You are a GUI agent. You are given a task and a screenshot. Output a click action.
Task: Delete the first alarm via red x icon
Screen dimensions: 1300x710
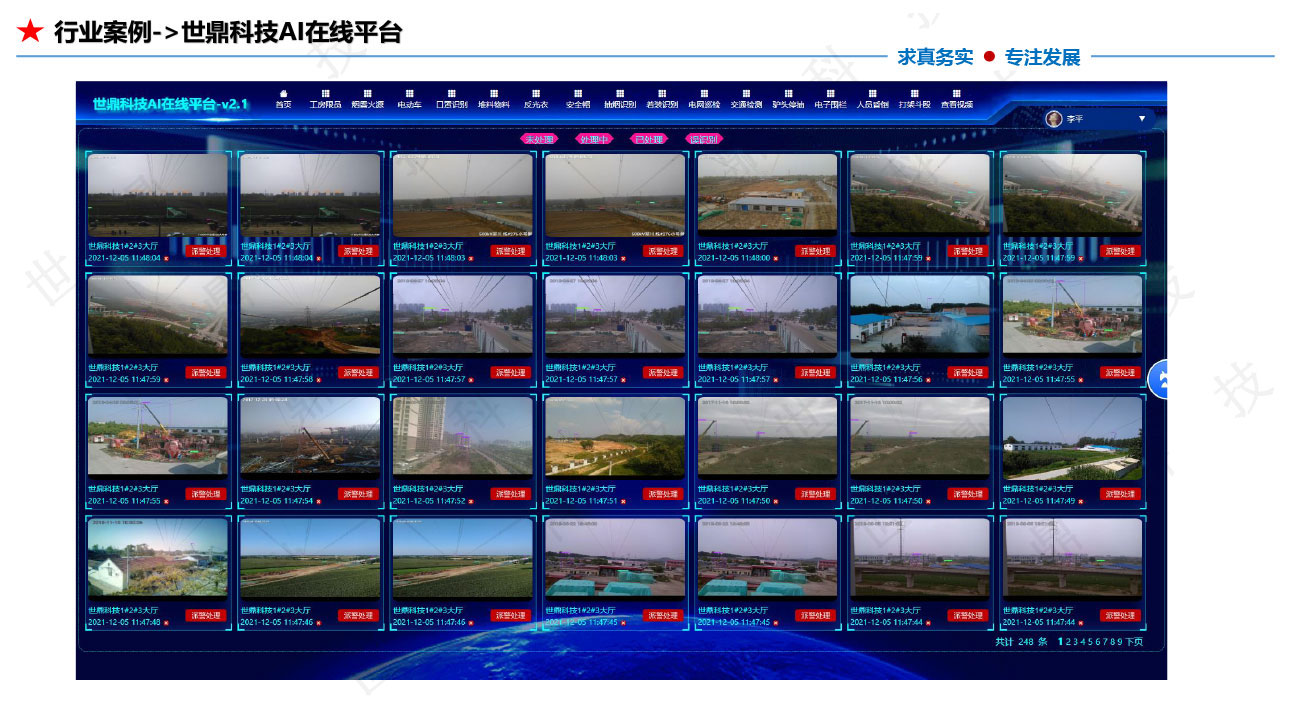(167, 258)
